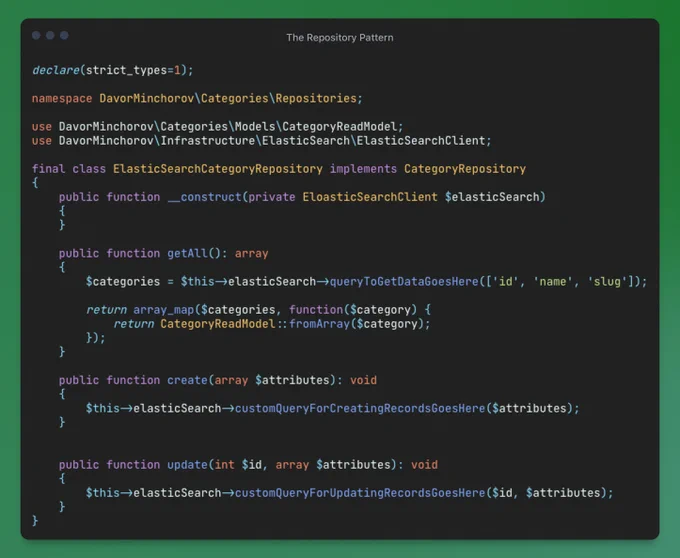
Task: Click the "array_map" function call
Action: click(x=163, y=310)
